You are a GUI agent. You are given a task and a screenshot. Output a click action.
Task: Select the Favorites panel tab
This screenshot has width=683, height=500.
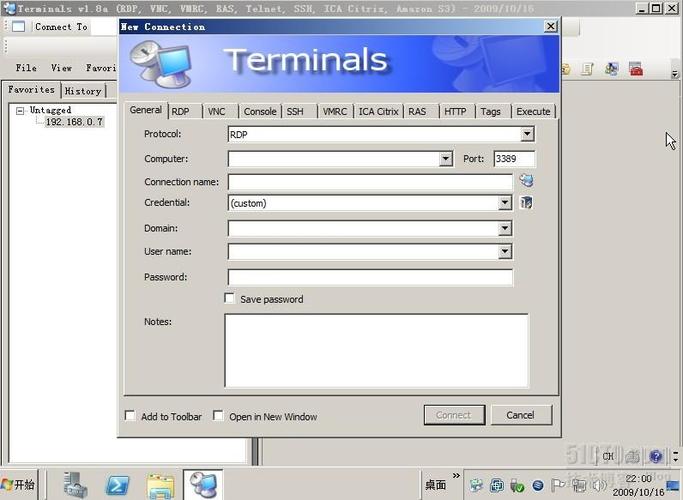pos(31,90)
